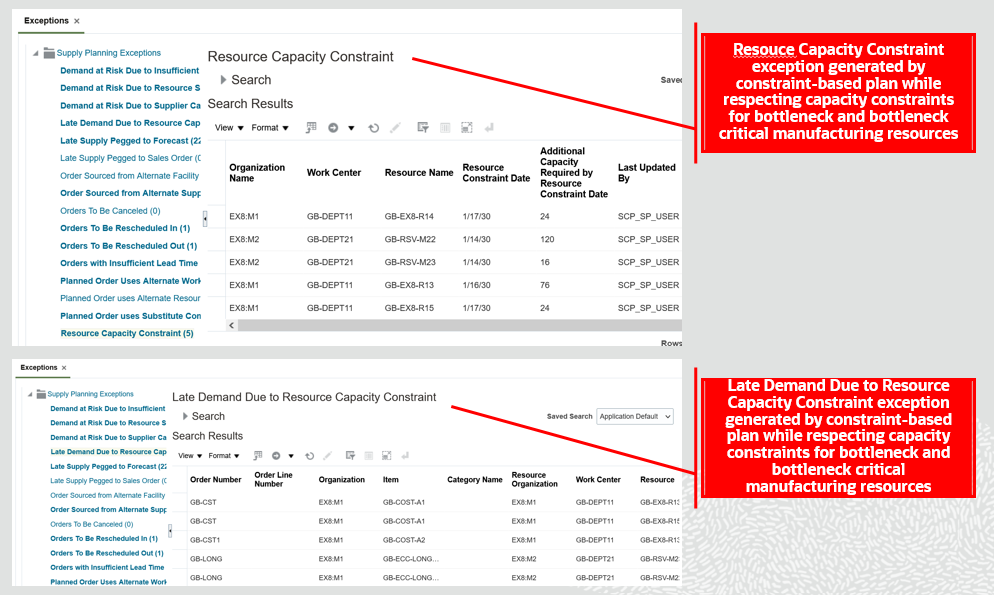
Task: Open the Format menu in Resource Capacity Constraint toolbar
Action: pos(270,127)
